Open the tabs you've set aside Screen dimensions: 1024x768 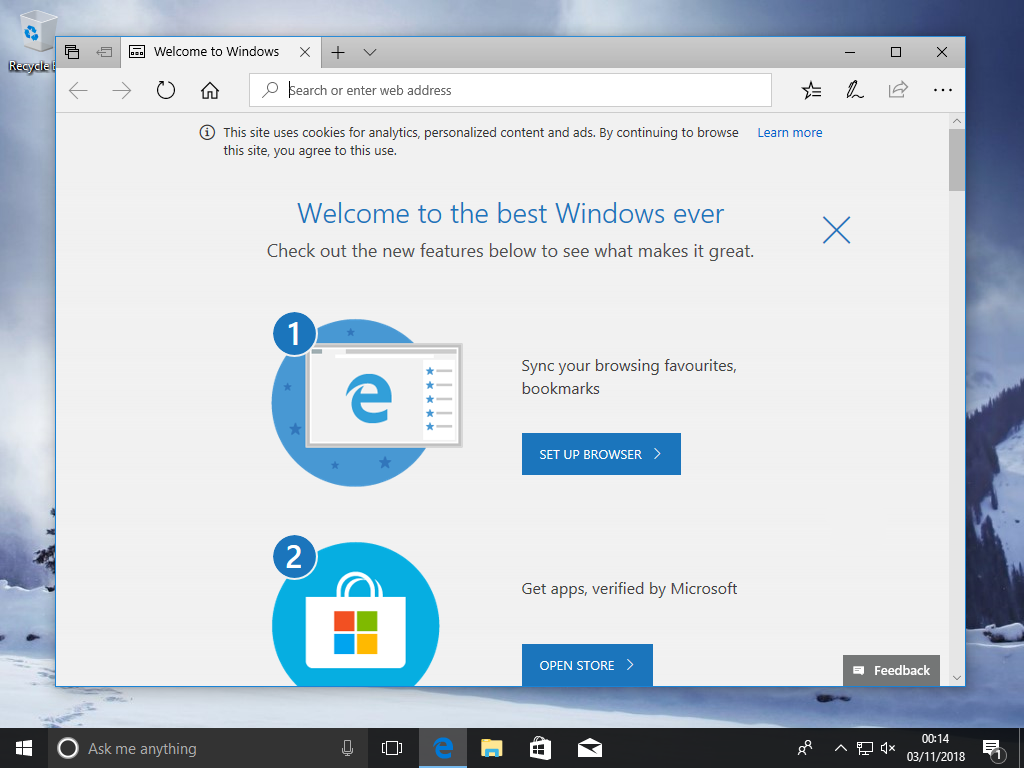(x=72, y=52)
